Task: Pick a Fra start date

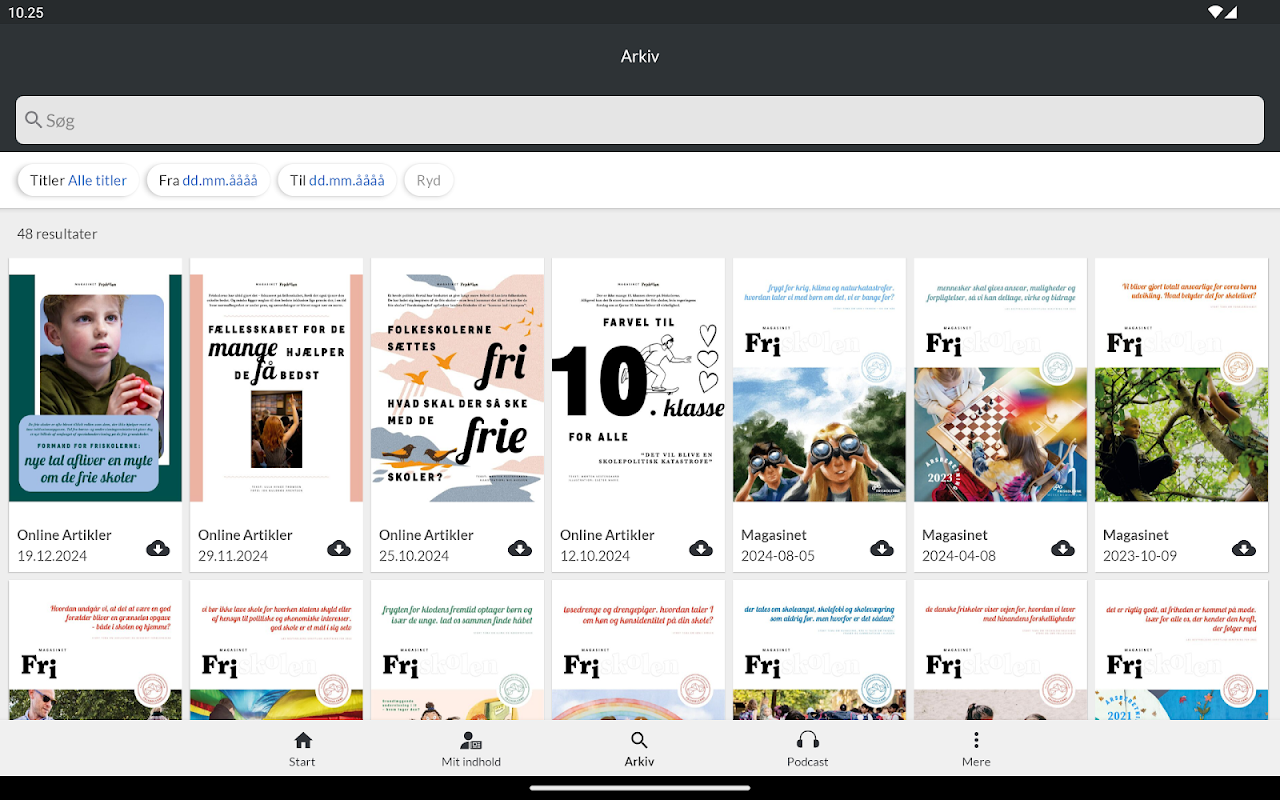Action: point(208,181)
